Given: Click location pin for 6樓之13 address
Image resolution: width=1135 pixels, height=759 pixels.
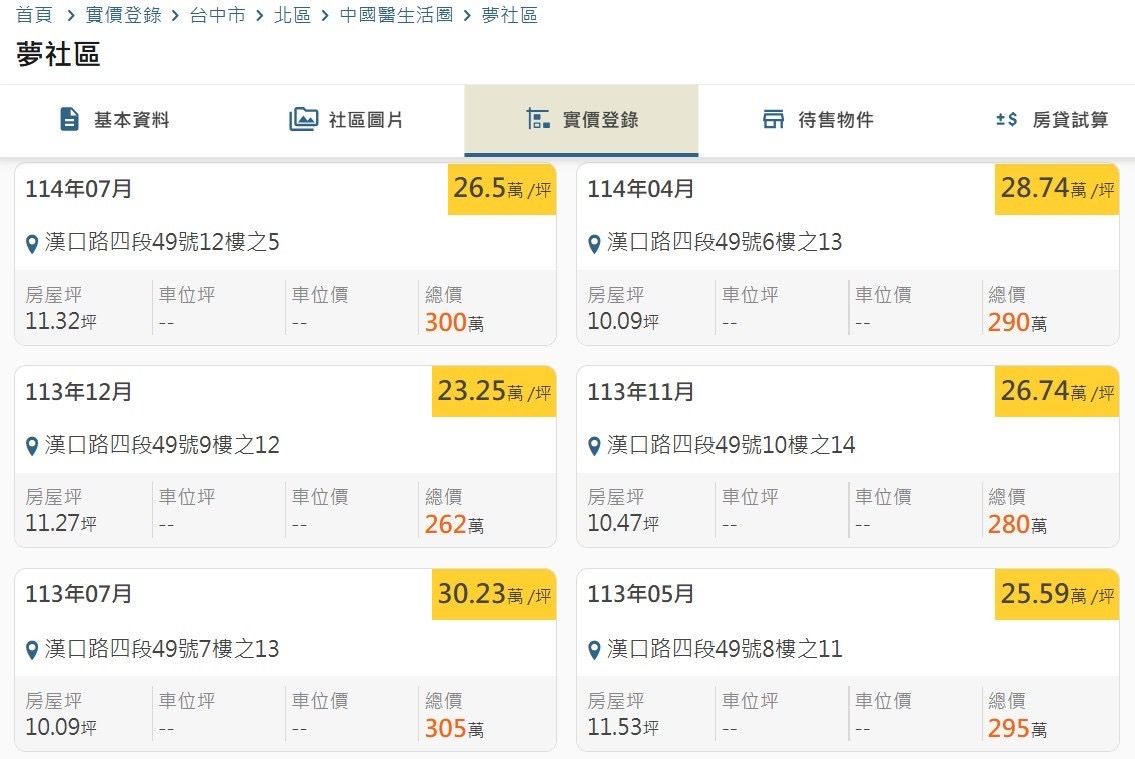Looking at the screenshot, I should click(594, 244).
